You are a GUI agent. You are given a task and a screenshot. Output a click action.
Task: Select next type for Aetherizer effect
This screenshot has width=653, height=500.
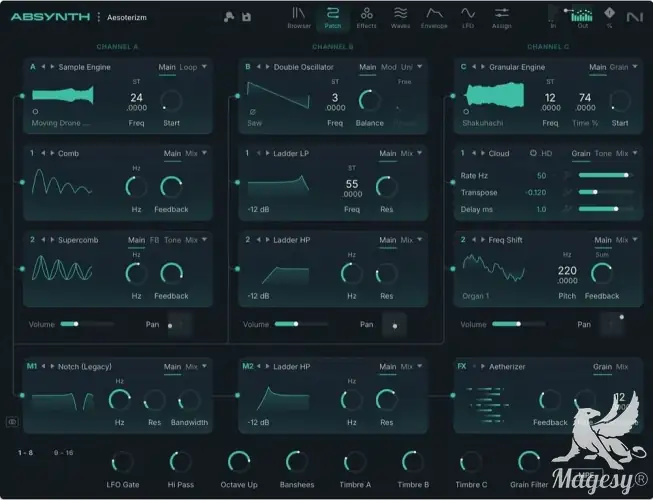click(x=483, y=366)
